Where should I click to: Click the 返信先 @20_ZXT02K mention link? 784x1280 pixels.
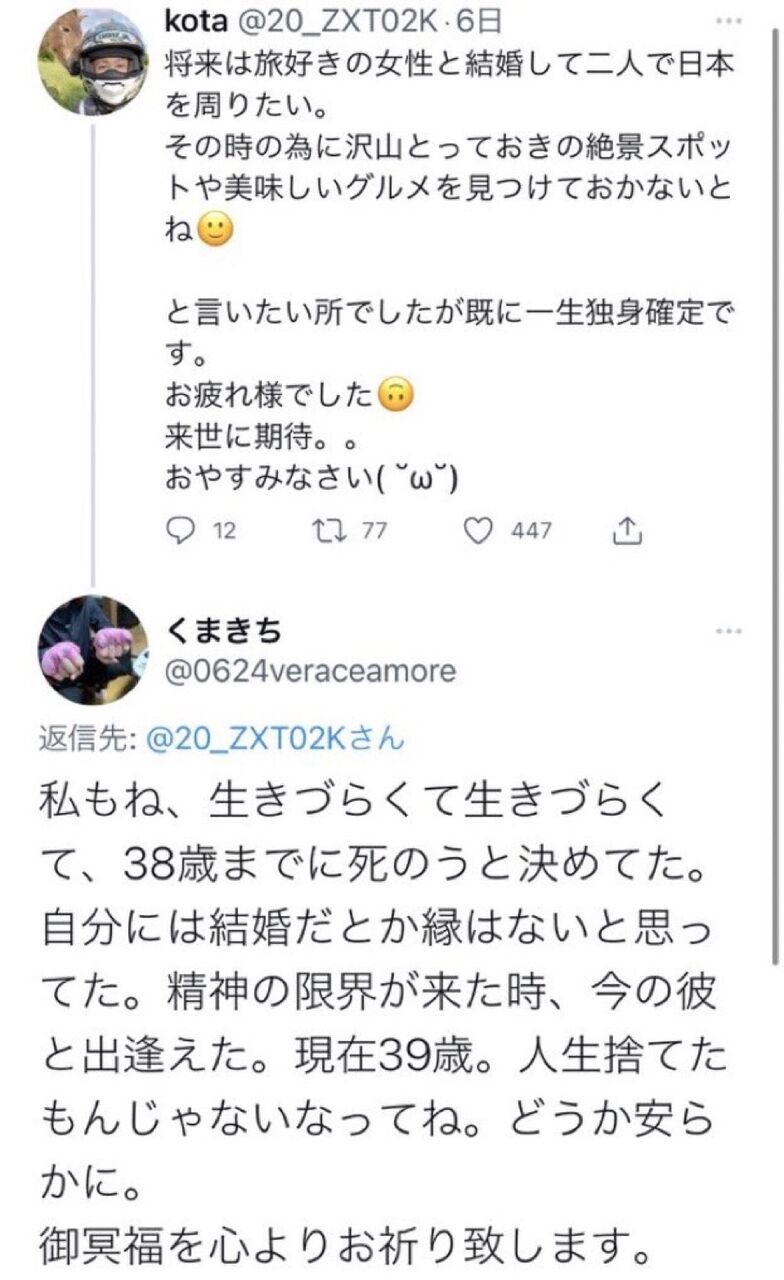[274, 741]
